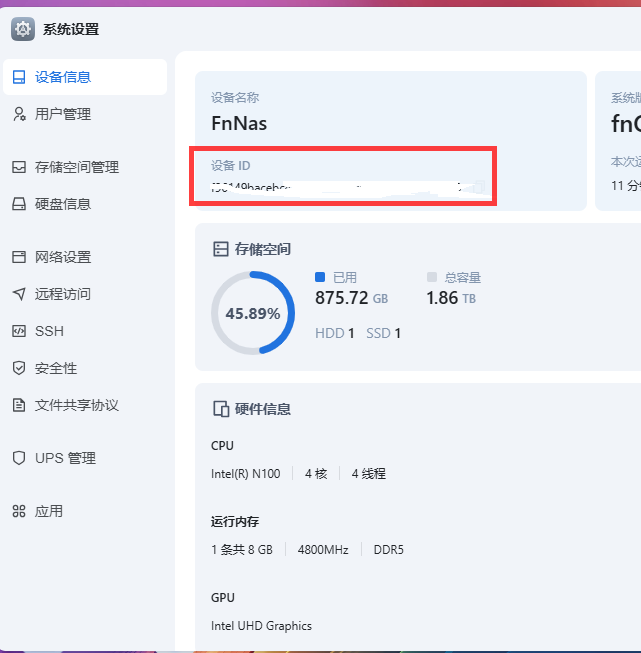
Task: Click the 系统设置 window title
Action: (71, 30)
